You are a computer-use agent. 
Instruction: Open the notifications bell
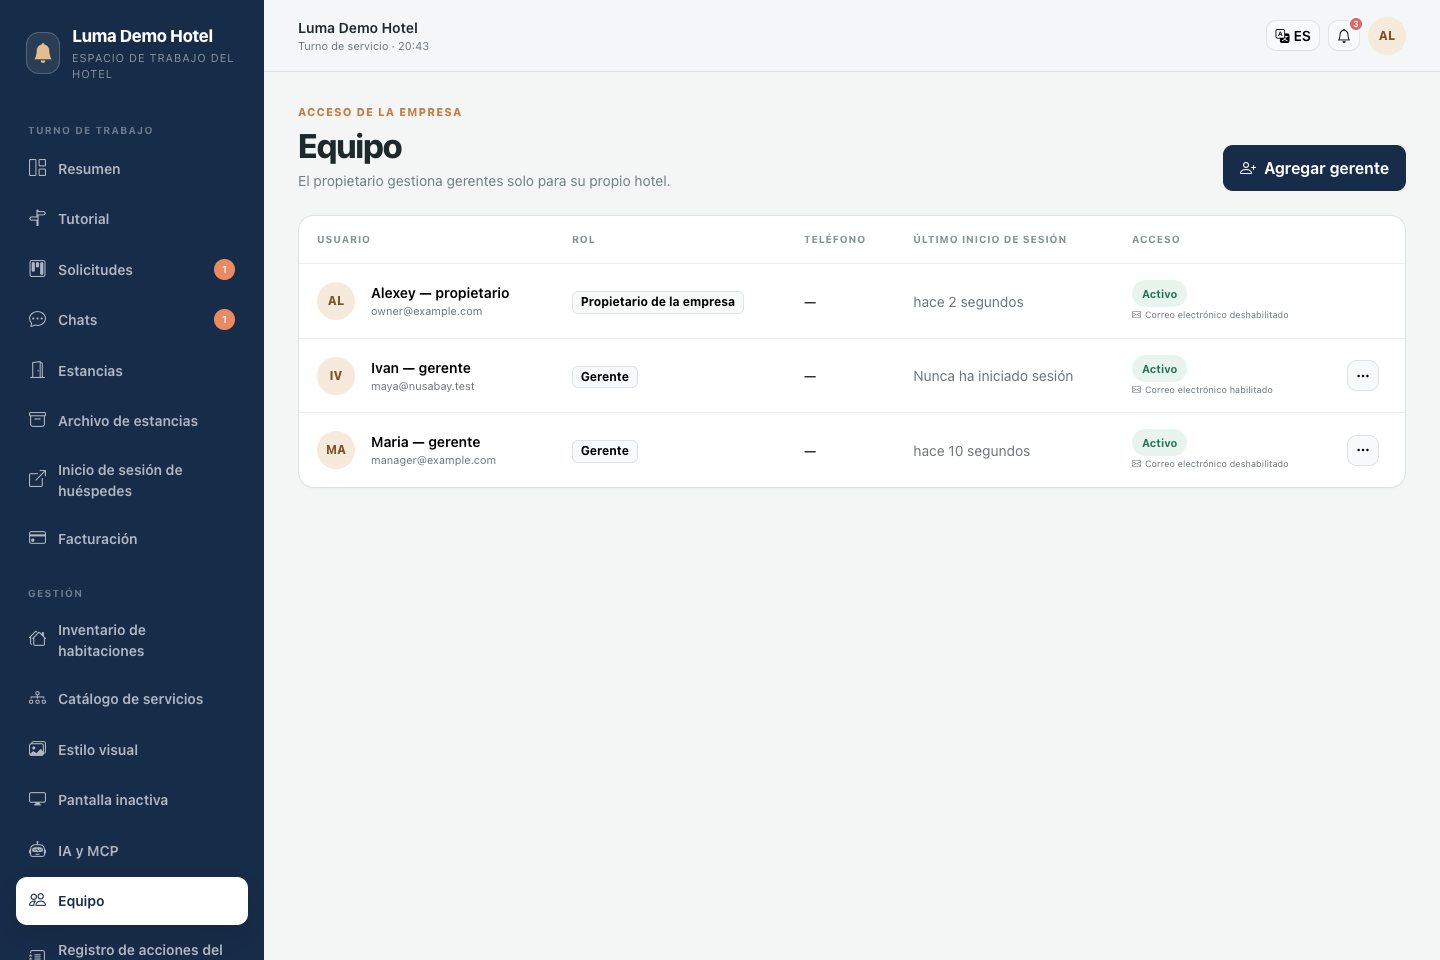pyautogui.click(x=1344, y=36)
